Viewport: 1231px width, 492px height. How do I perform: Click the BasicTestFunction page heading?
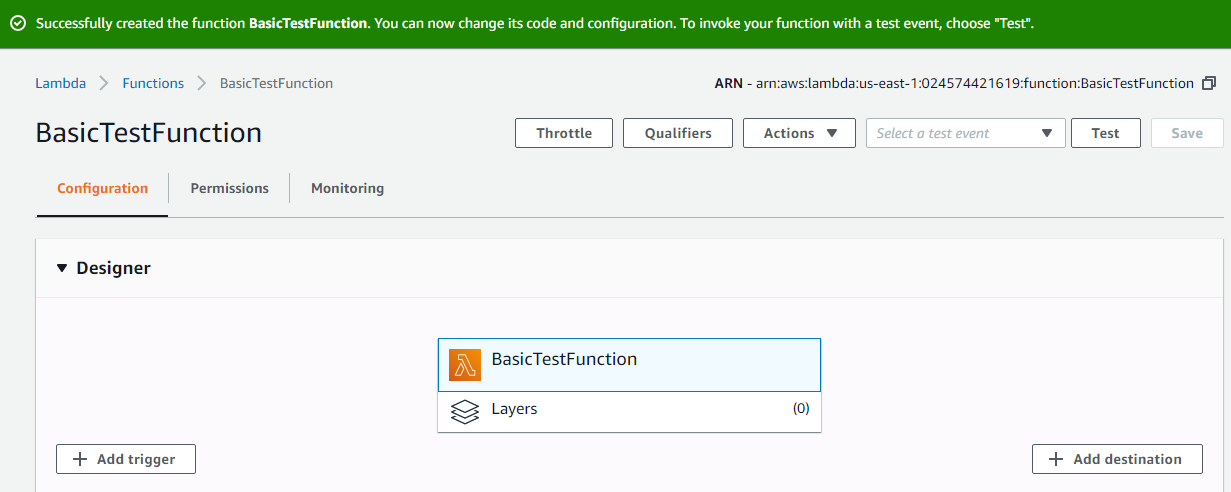[x=148, y=133]
